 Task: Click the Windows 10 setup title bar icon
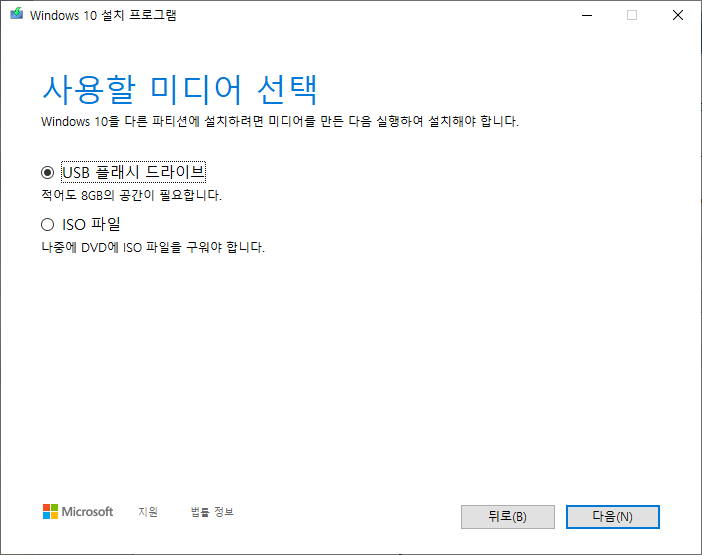click(x=17, y=14)
